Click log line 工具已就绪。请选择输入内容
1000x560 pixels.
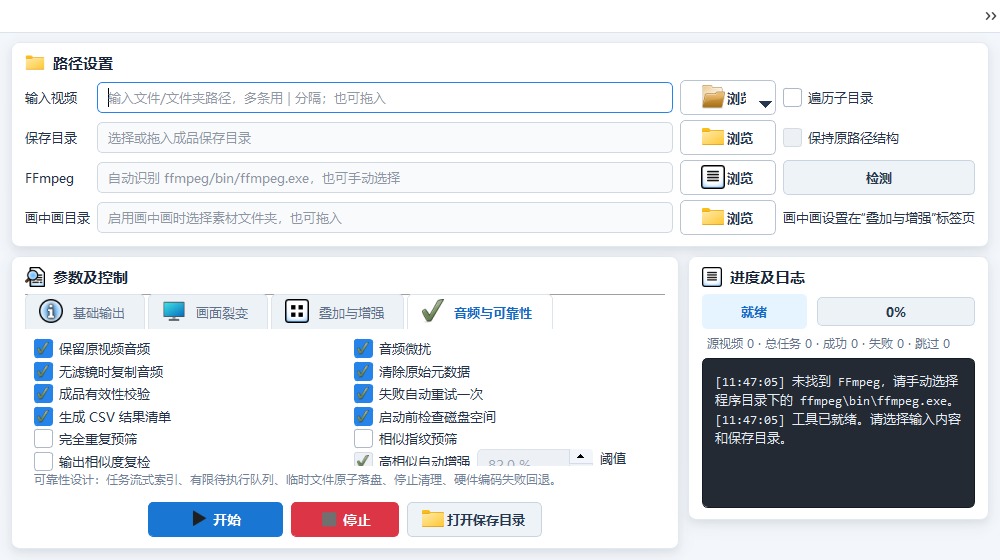point(837,429)
